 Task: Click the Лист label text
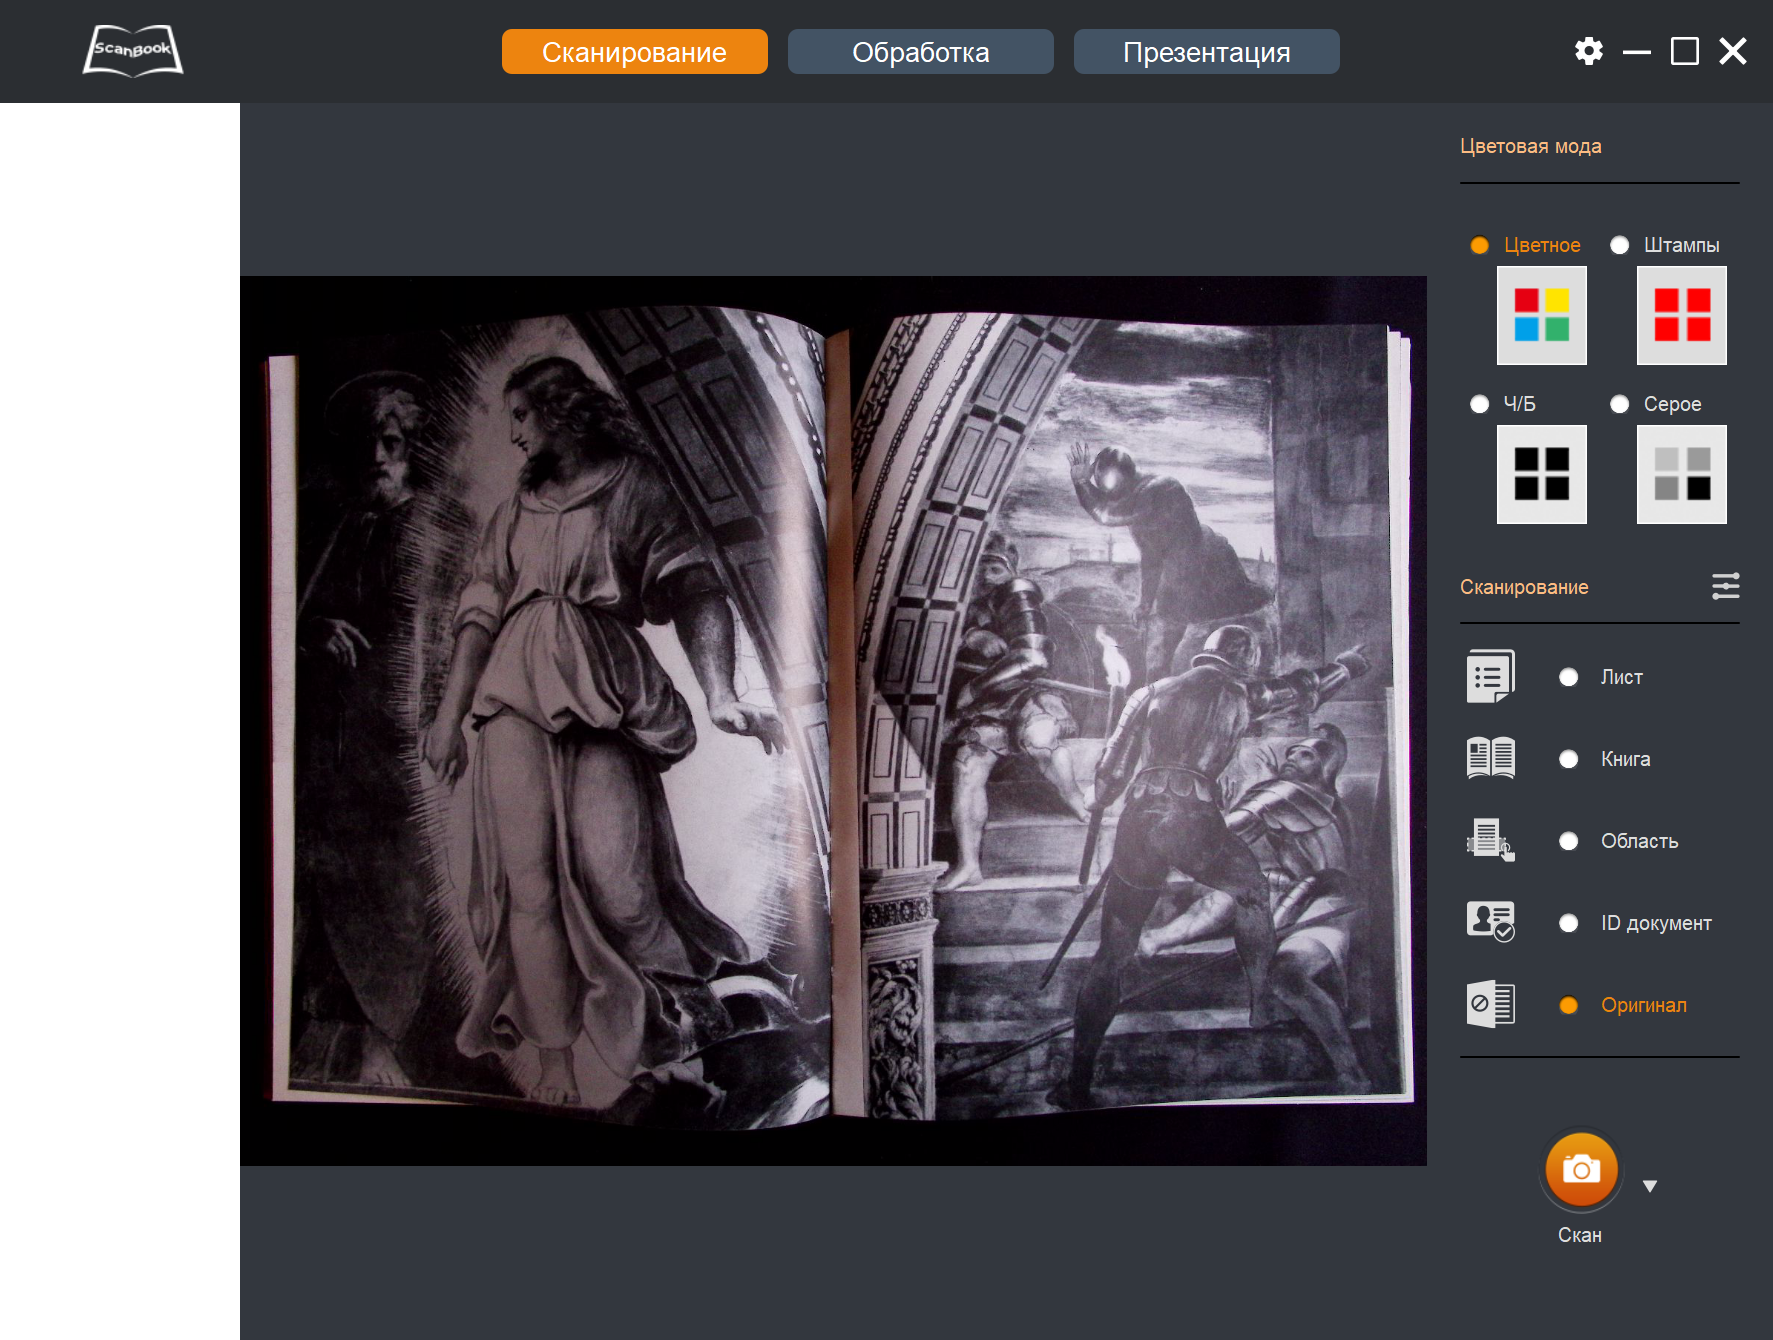click(1622, 677)
